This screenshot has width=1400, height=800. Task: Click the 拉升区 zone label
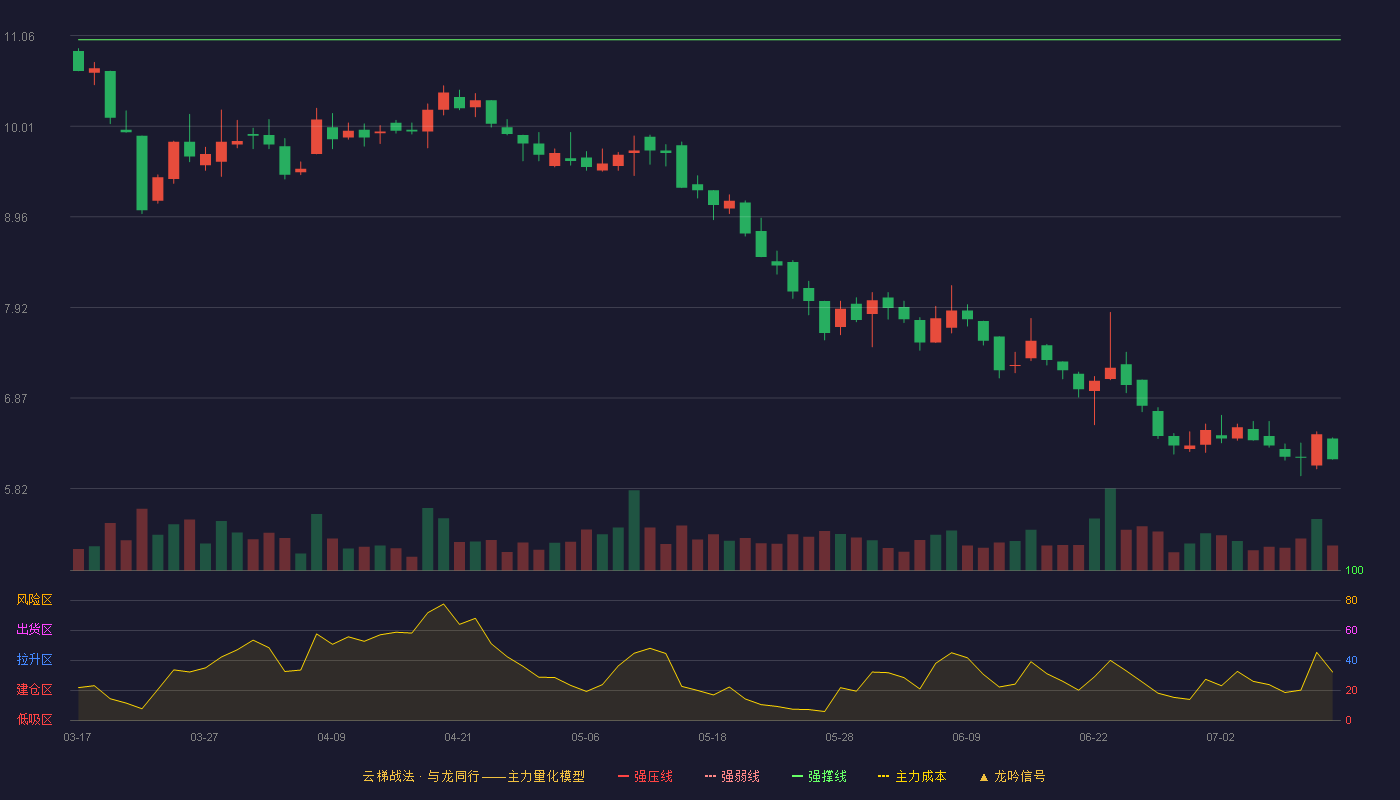[34, 660]
